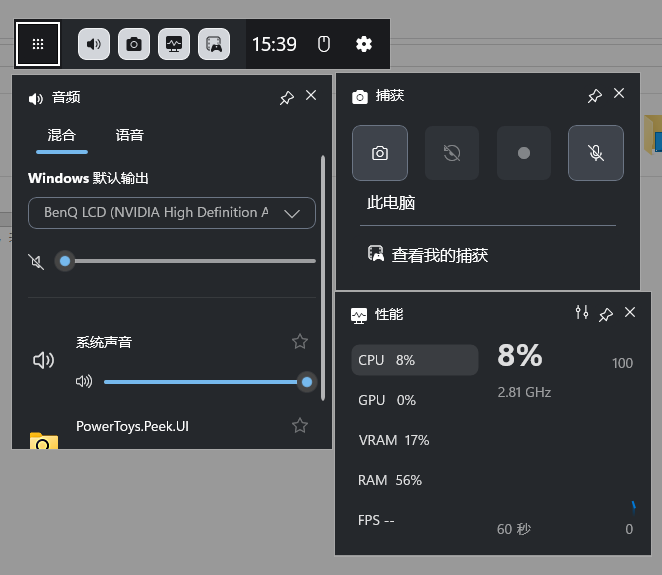This screenshot has height=575, width=662.
Task: Click the mouse click-through icon
Action: coord(323,44)
